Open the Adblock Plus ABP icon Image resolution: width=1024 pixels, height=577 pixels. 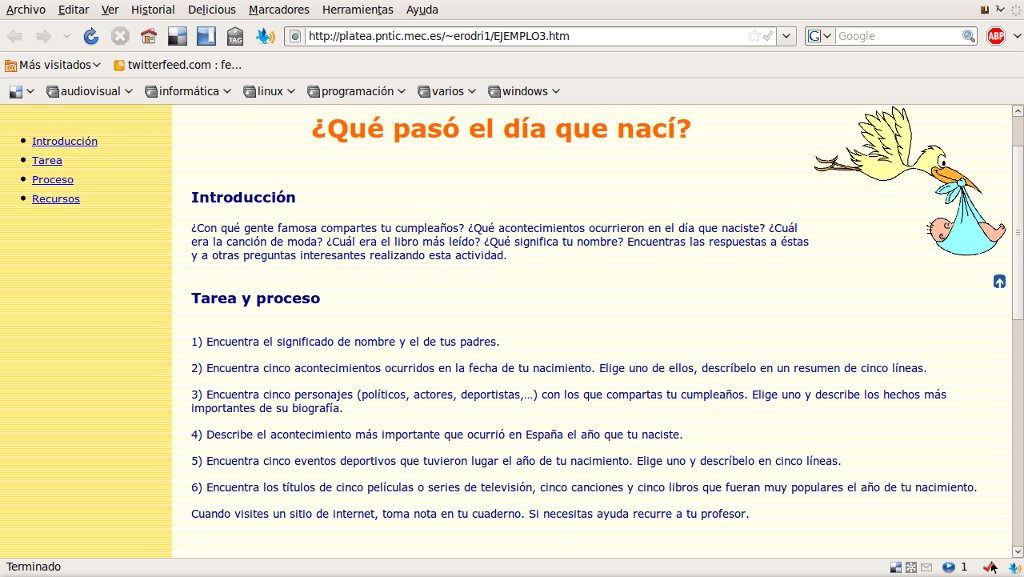[x=995, y=36]
